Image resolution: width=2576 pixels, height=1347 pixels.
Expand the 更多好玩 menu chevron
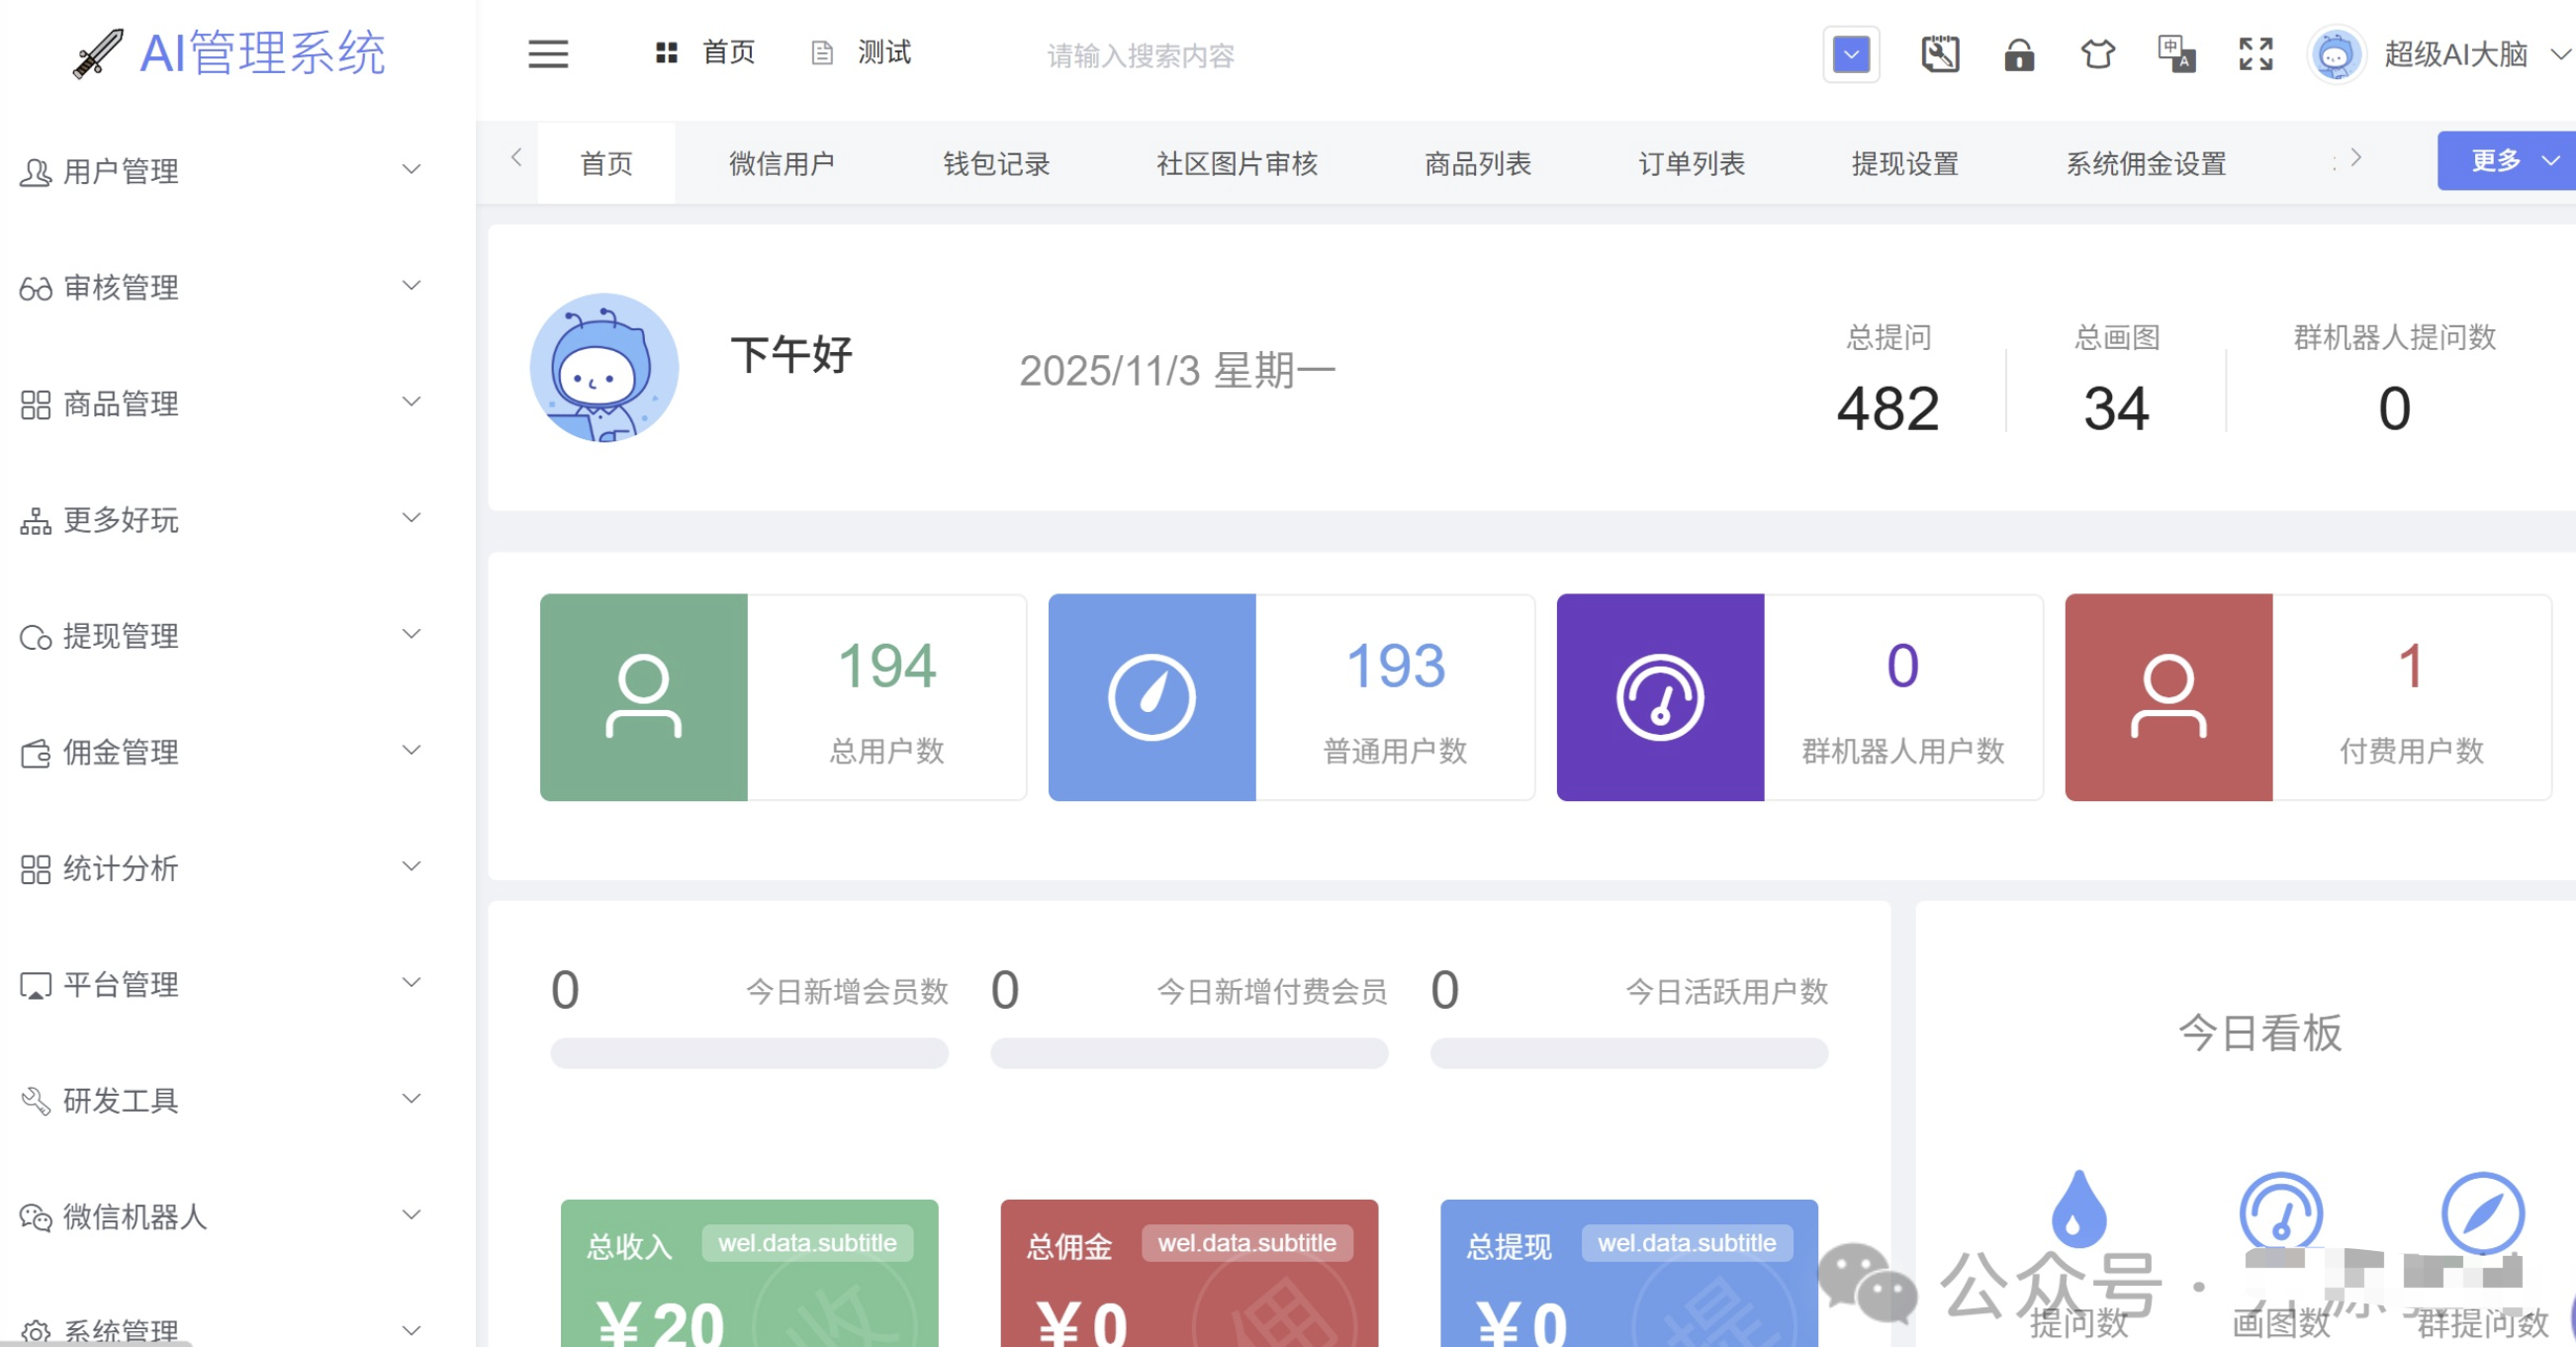[411, 517]
